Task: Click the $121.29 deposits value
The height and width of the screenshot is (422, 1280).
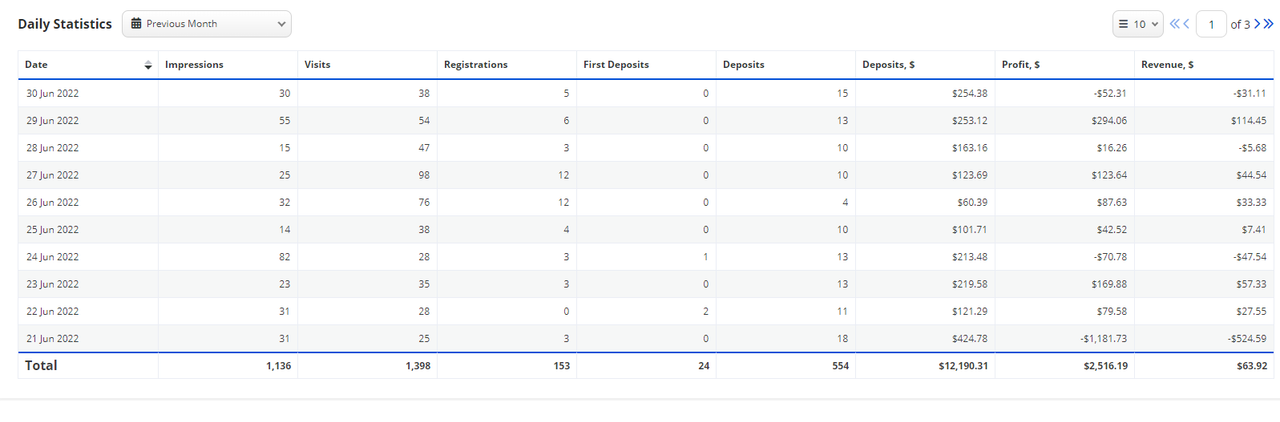Action: pos(970,311)
